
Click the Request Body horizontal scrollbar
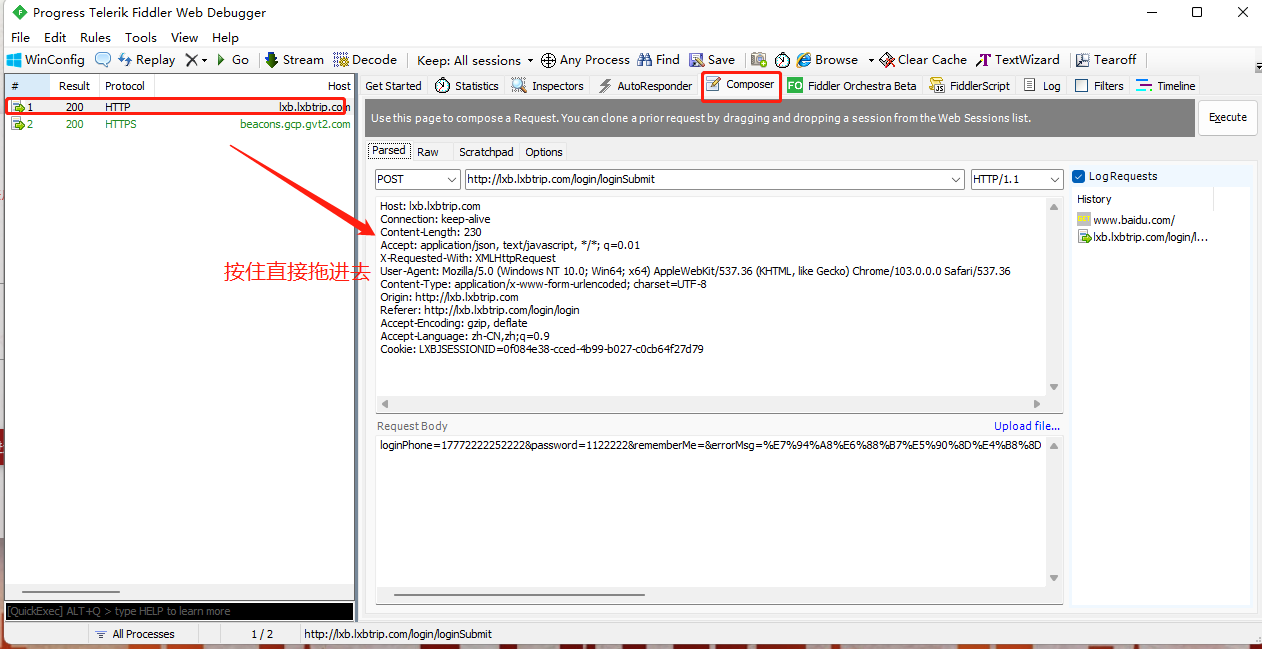tap(520, 595)
